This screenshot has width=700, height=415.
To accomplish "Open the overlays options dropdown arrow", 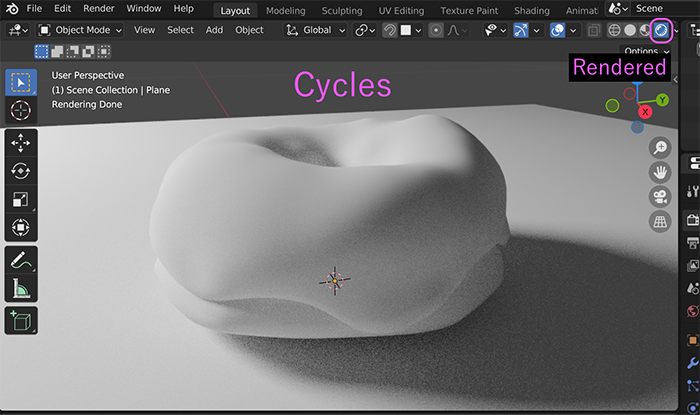I will pyautogui.click(x=573, y=30).
